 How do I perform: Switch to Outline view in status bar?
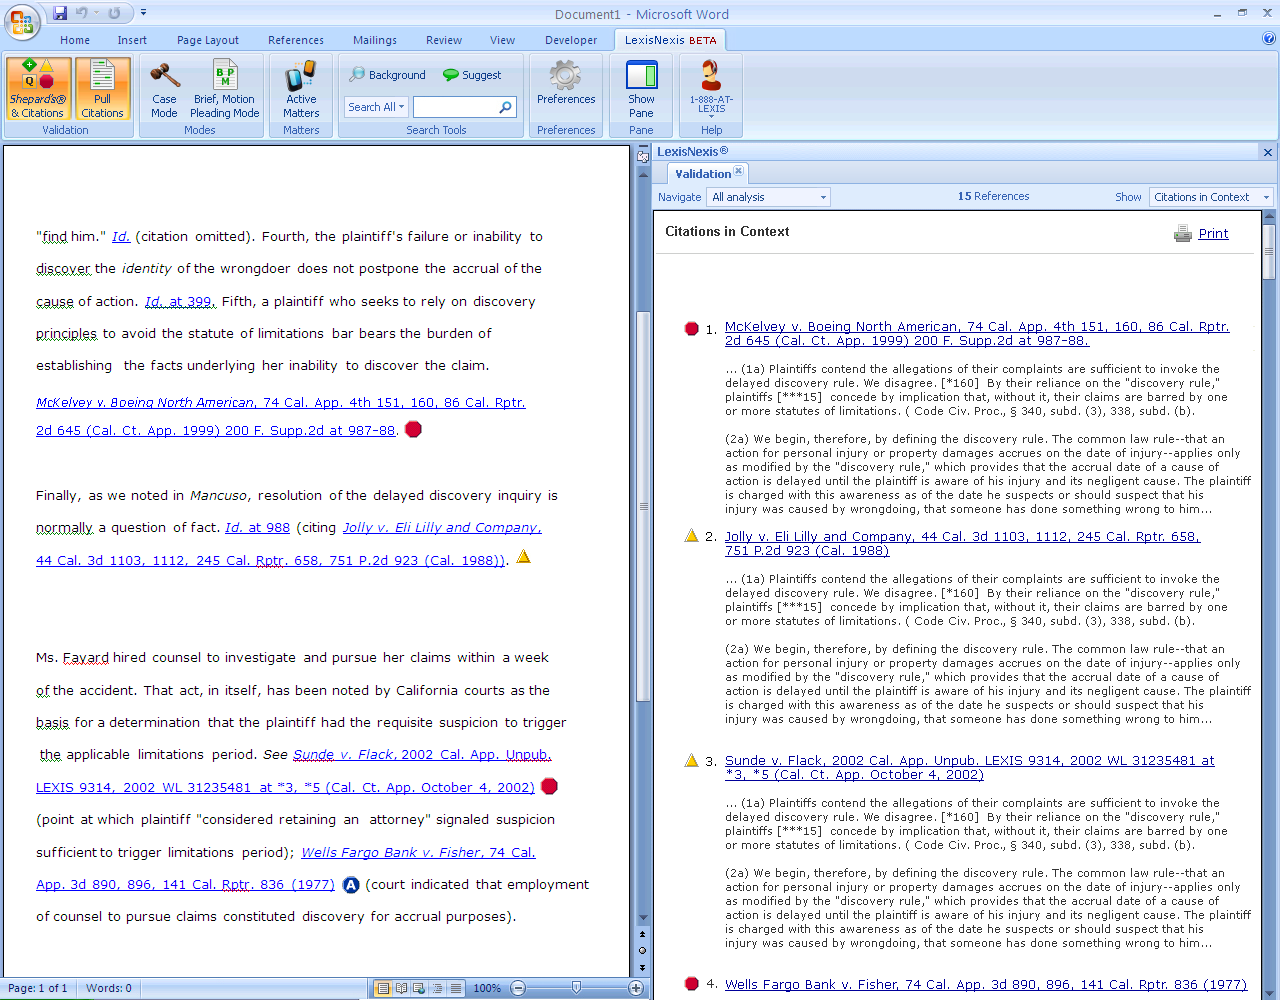pyautogui.click(x=437, y=988)
